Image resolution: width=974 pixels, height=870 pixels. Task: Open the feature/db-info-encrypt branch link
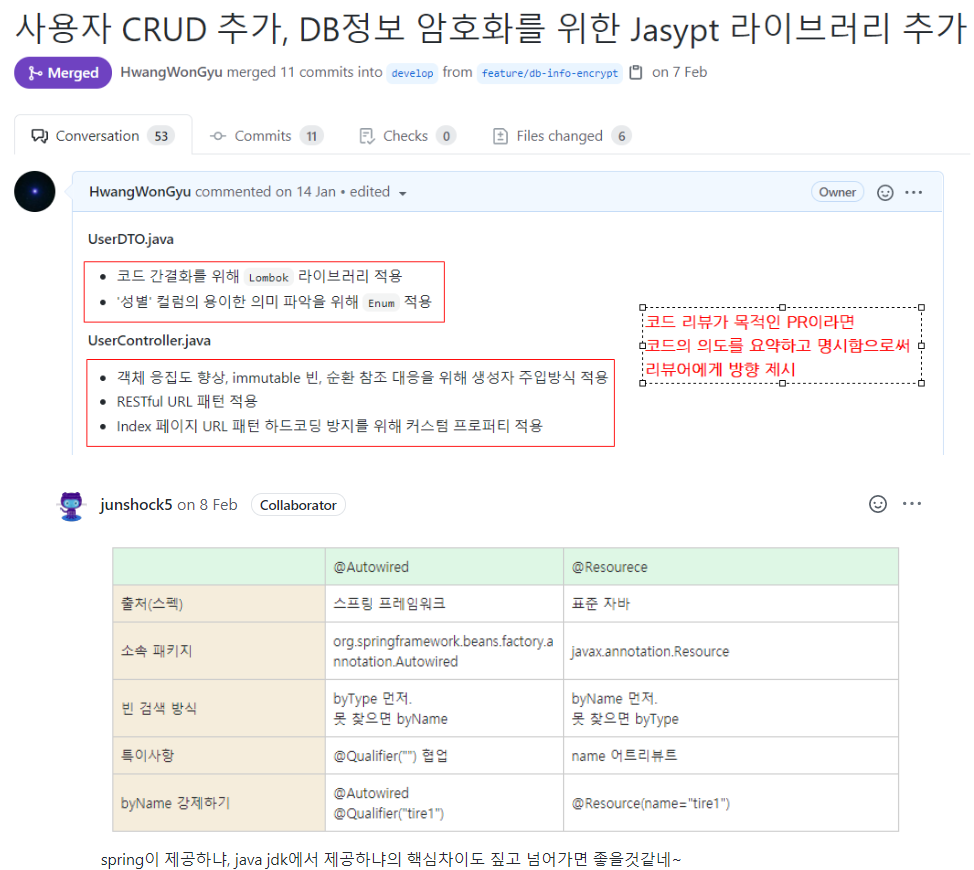pyautogui.click(x=550, y=73)
